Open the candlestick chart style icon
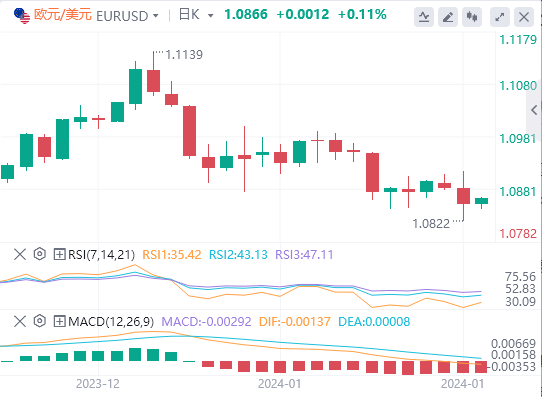Image resolution: width=542 pixels, height=397 pixels. [472, 17]
